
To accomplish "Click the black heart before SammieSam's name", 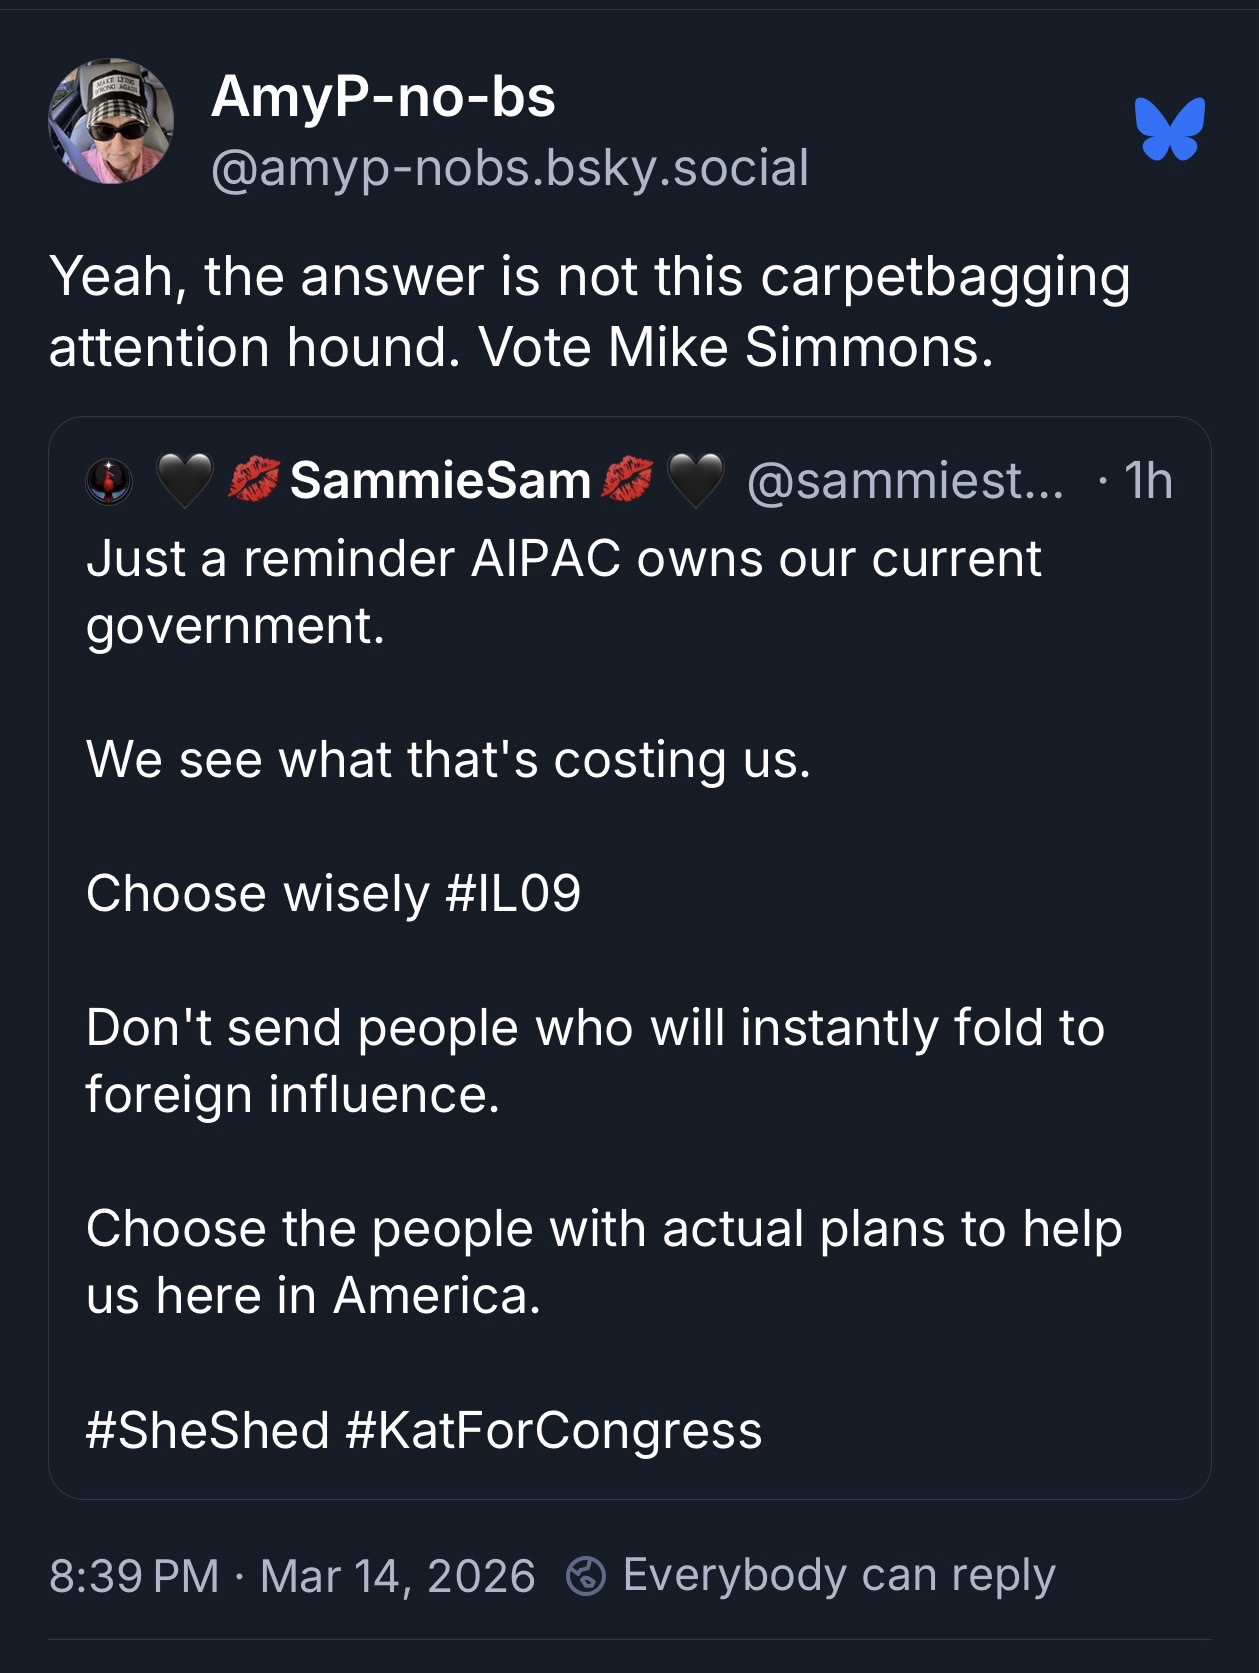I will pos(185,481).
